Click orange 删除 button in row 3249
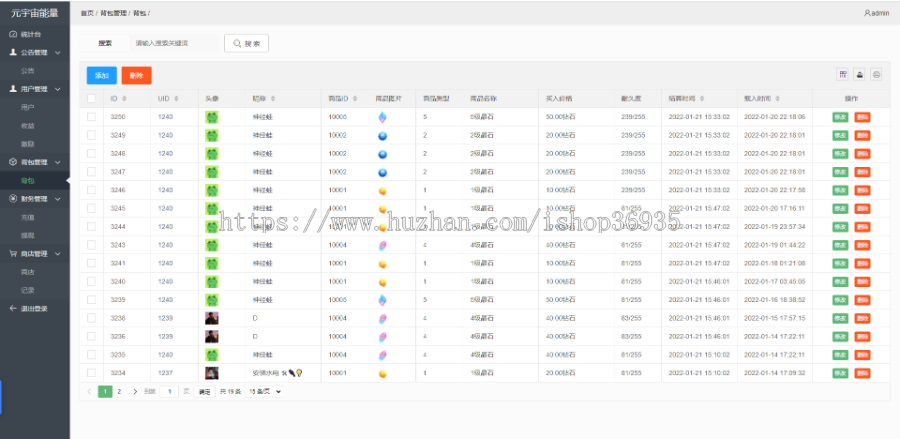 pyautogui.click(x=862, y=135)
